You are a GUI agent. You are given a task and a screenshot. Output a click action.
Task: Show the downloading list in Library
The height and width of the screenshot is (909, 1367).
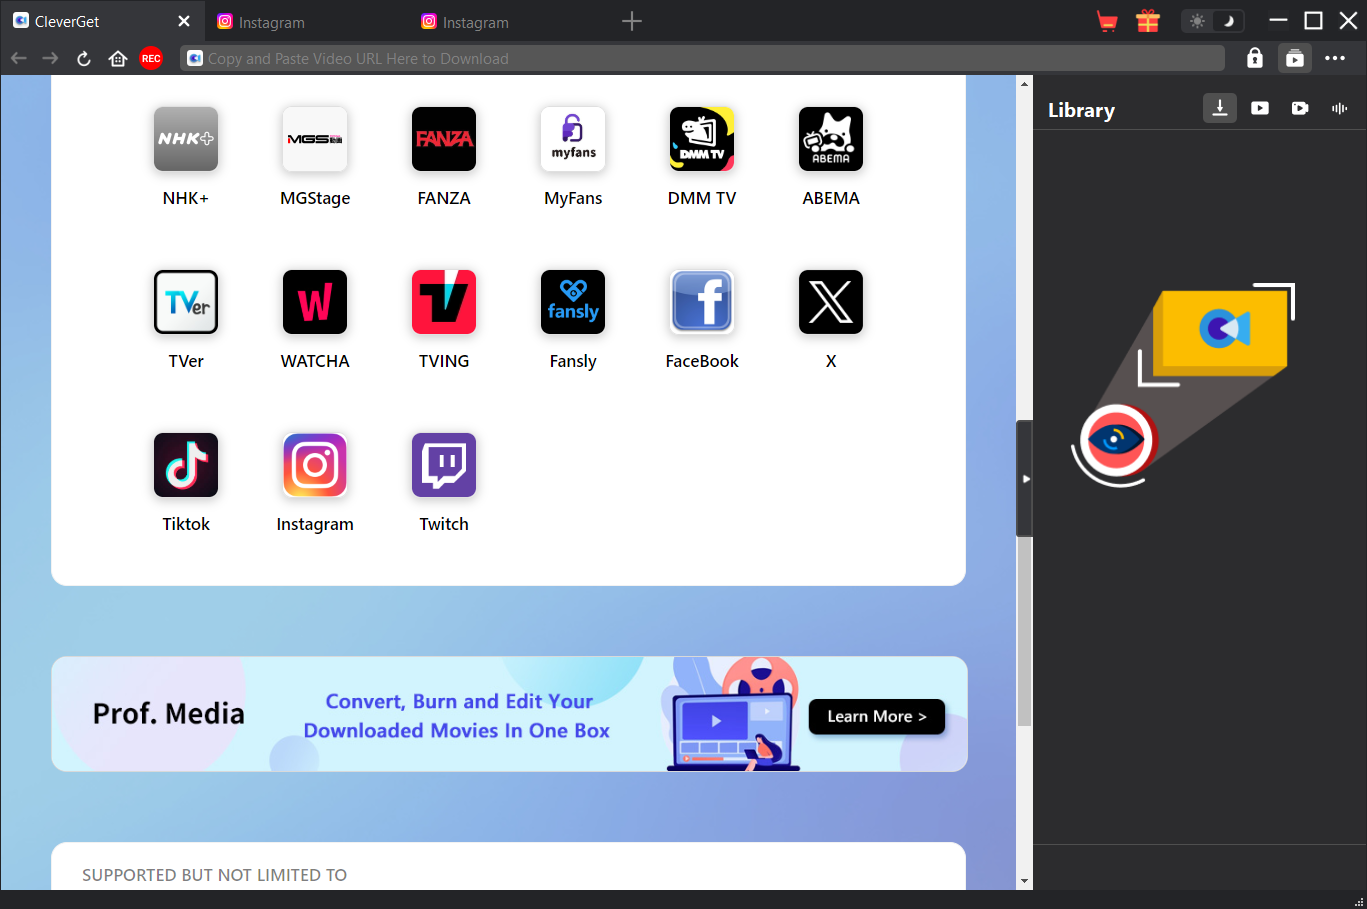(x=1220, y=108)
